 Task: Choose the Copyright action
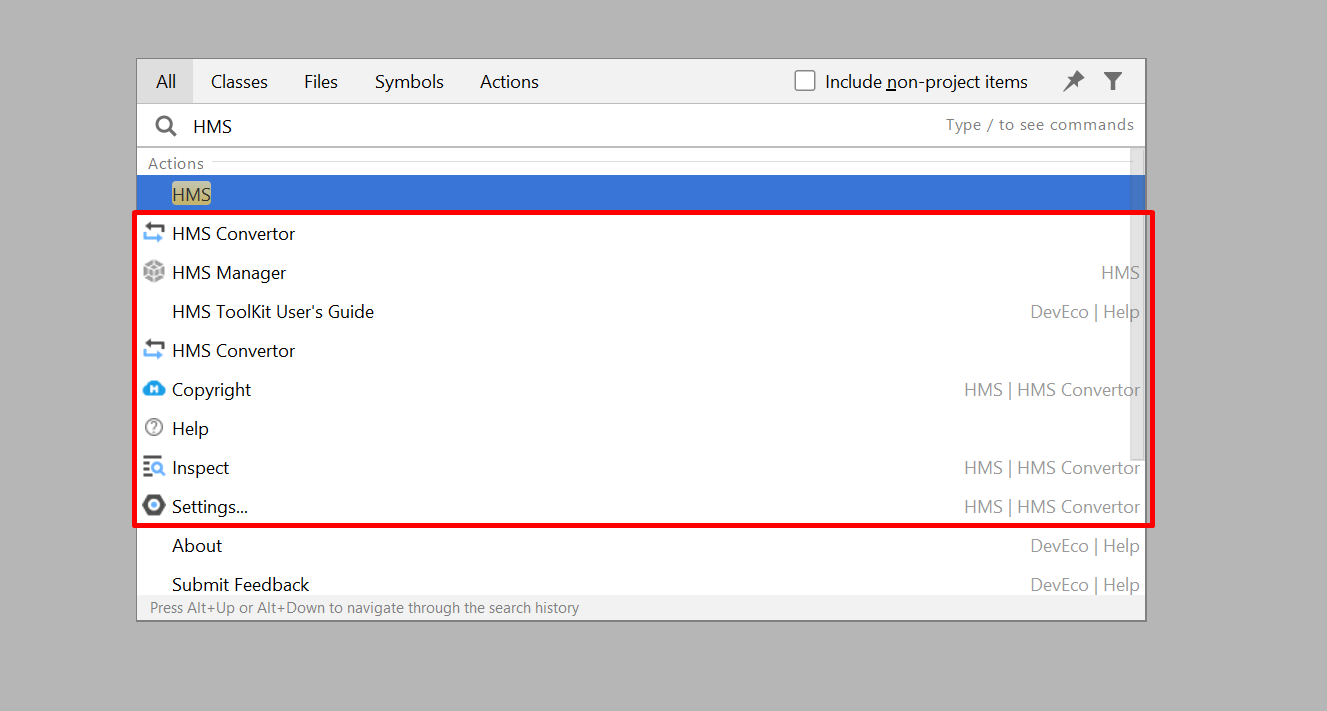641,390
